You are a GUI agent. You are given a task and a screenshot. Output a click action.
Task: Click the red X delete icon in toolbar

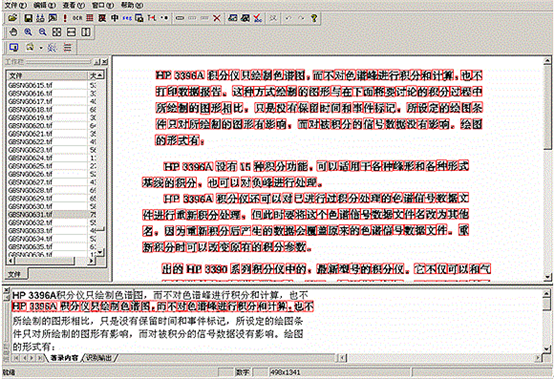[x=217, y=18]
